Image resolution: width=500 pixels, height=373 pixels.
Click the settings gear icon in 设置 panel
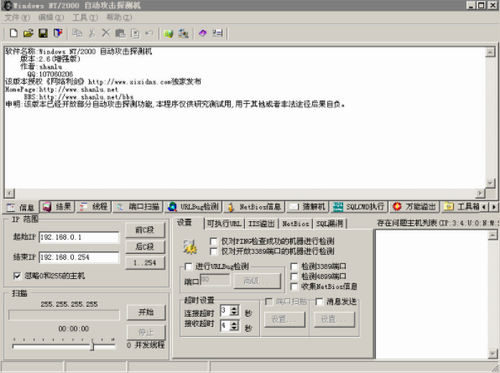point(190,247)
